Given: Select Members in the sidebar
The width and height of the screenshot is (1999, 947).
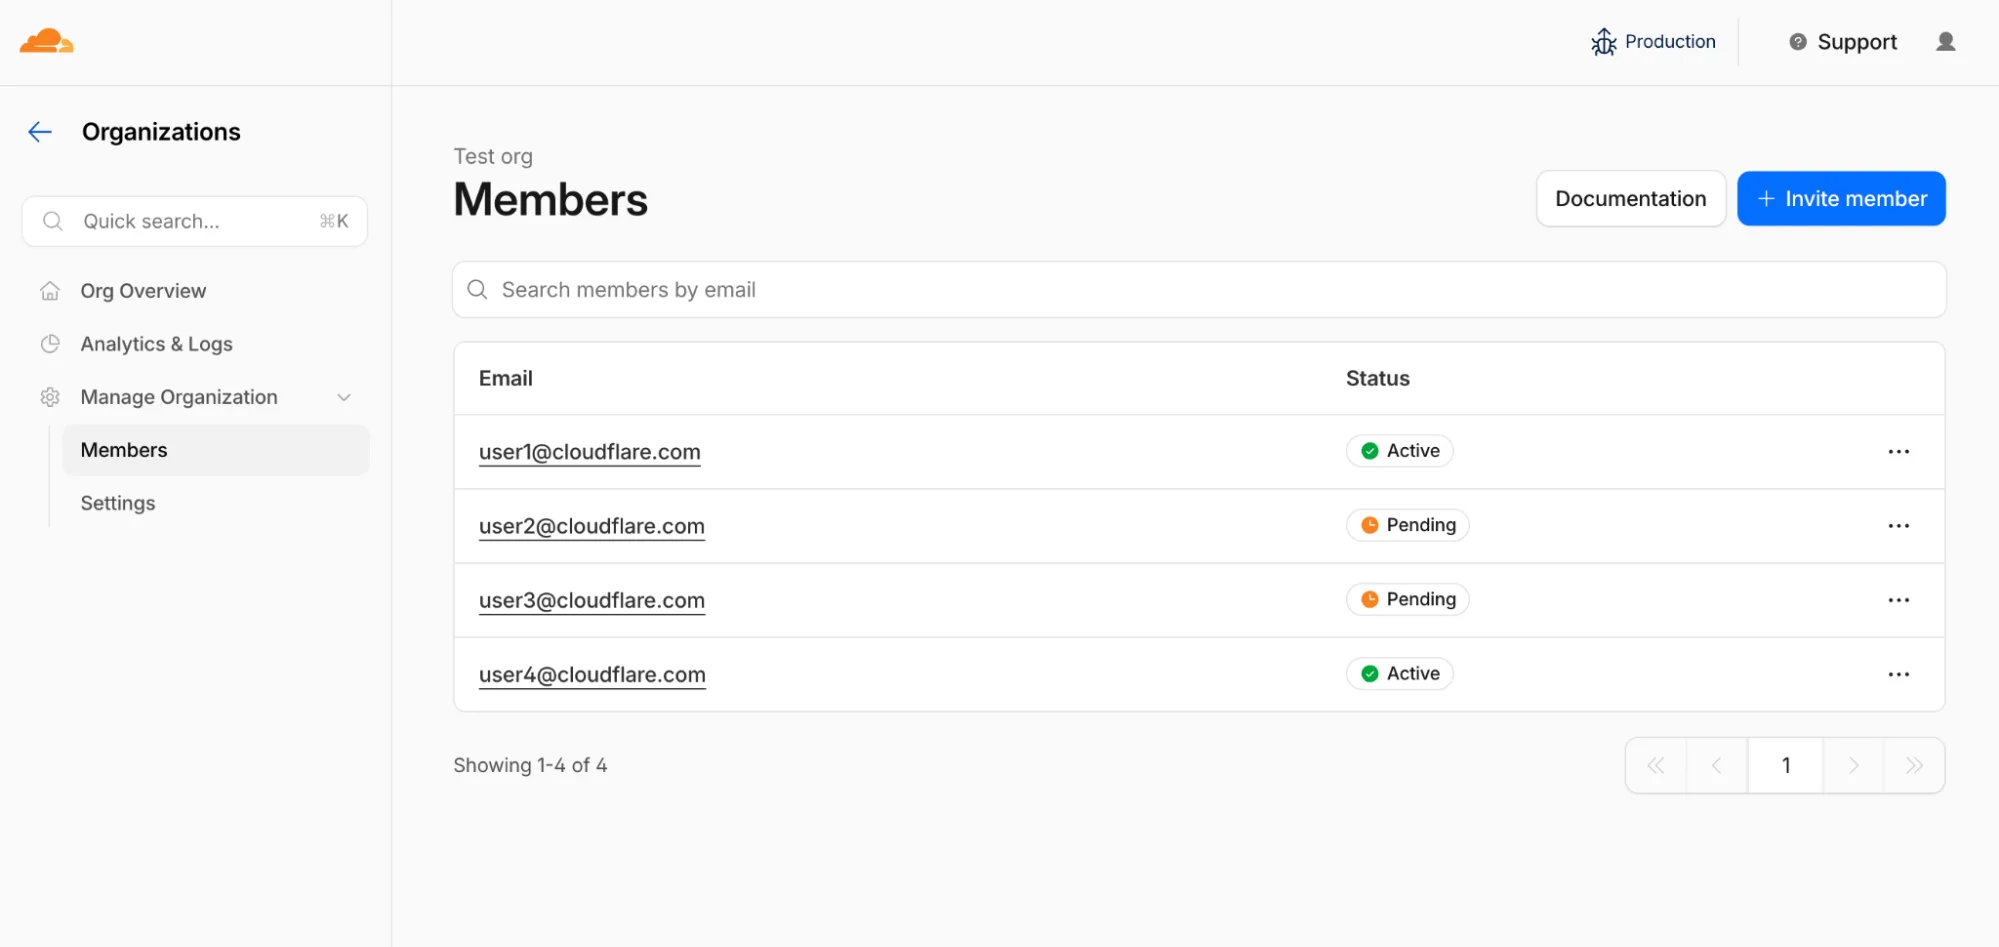Looking at the screenshot, I should click(x=124, y=449).
